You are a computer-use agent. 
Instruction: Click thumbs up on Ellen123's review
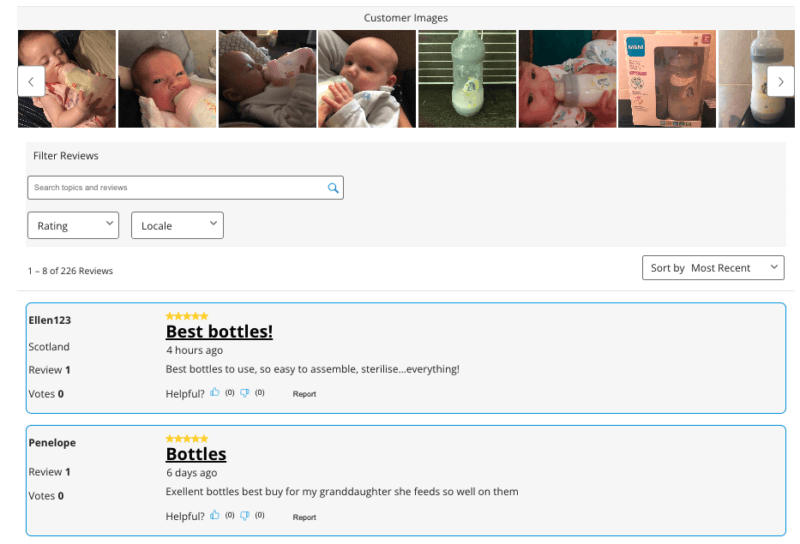point(215,393)
